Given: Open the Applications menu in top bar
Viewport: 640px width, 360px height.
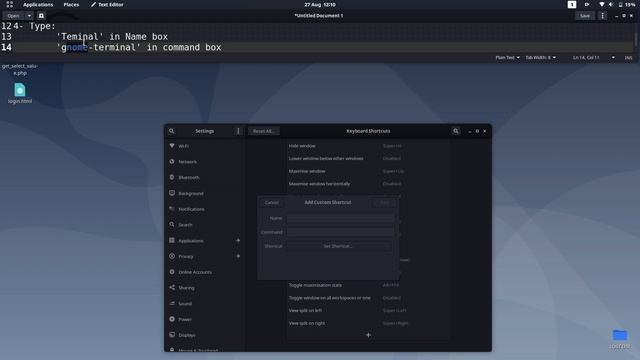Looking at the screenshot, I should pos(38,4).
